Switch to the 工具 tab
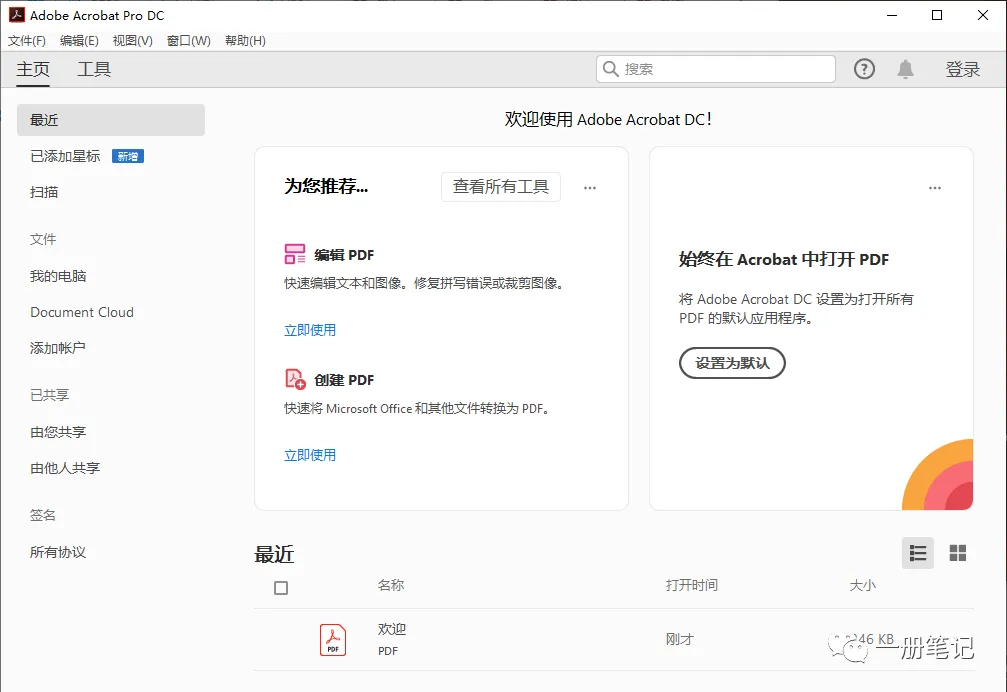 pos(94,69)
